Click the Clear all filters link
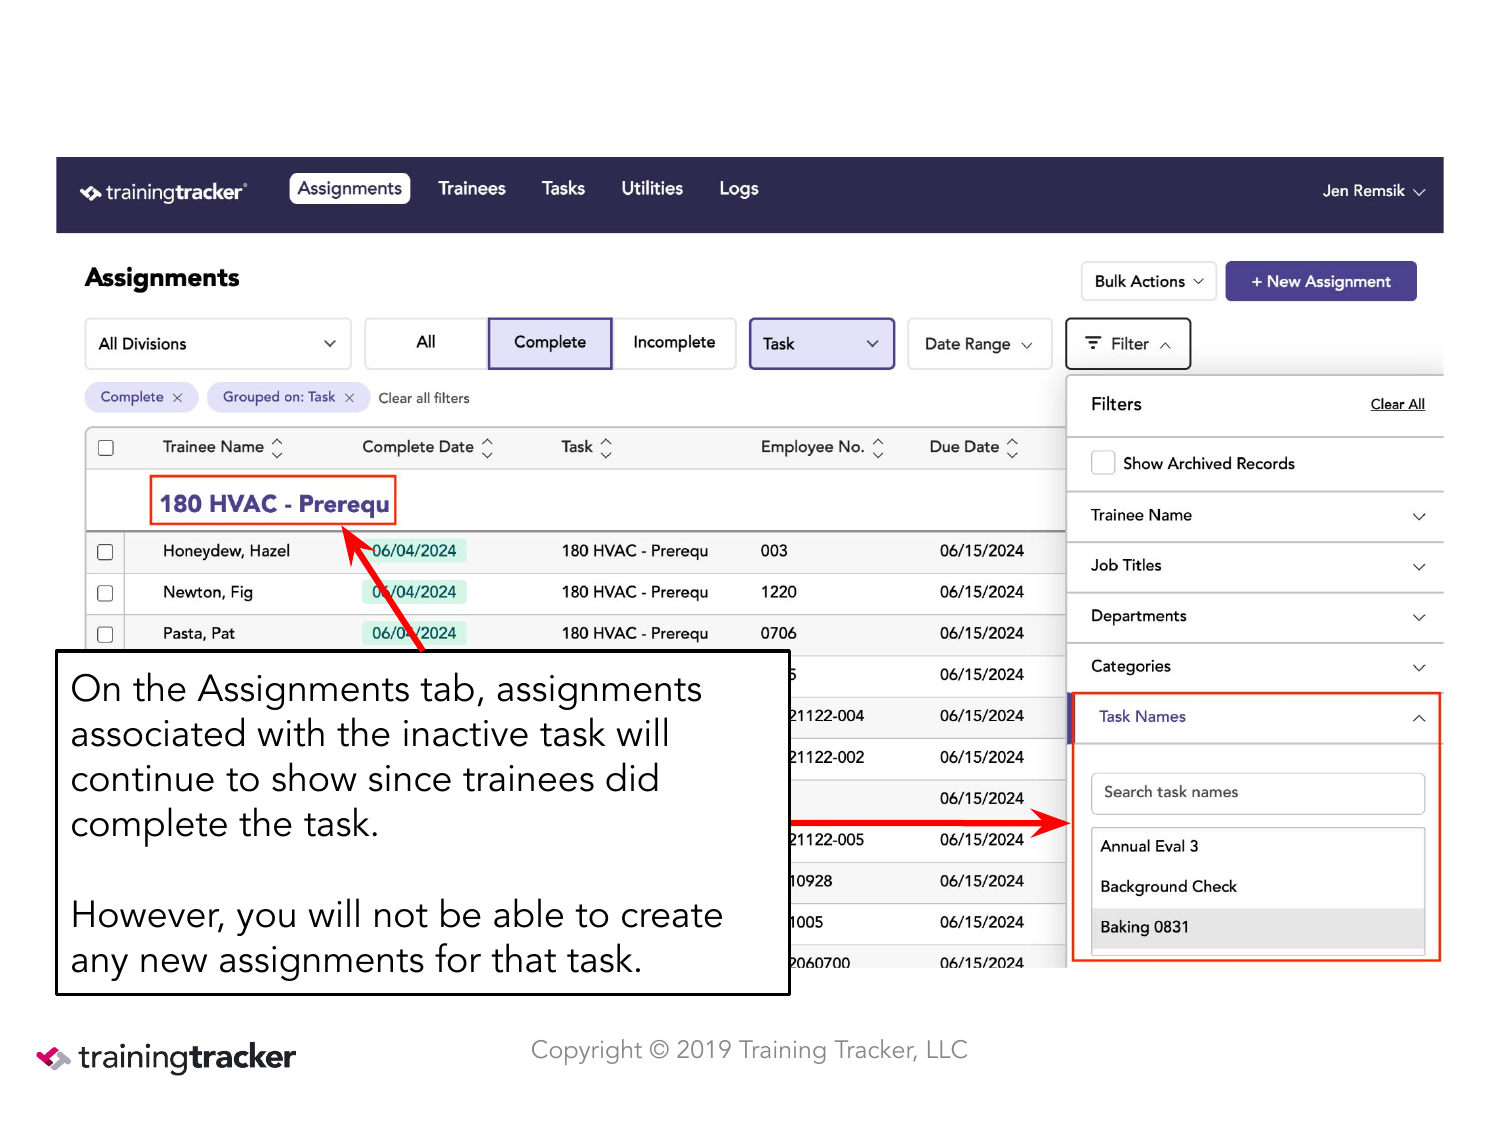This screenshot has width=1500, height=1125. pos(424,398)
